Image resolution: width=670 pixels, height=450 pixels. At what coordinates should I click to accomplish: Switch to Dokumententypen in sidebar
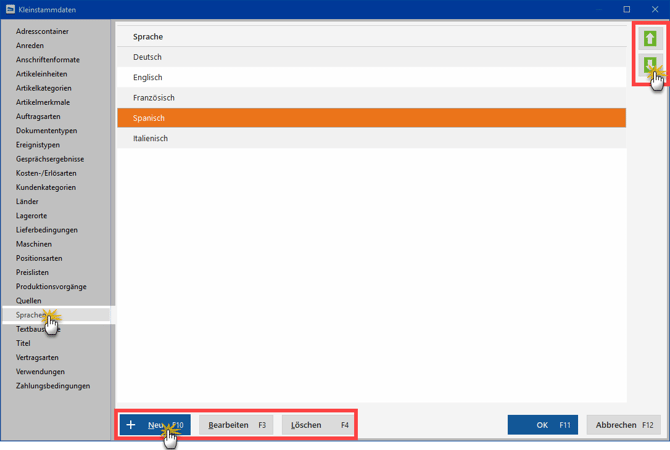click(x=46, y=130)
